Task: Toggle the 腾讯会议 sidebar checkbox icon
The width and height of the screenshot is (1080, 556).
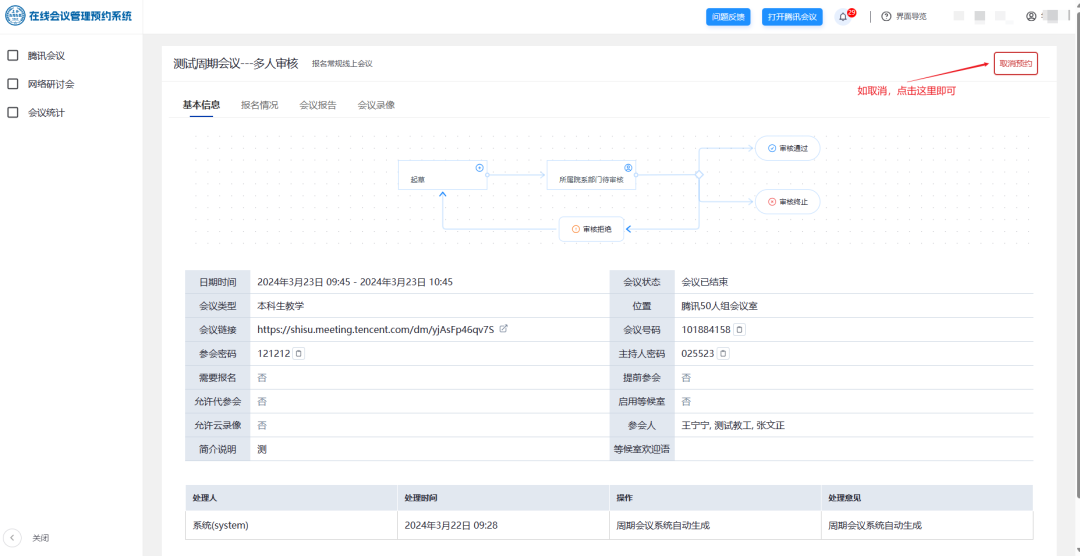Action: pos(12,56)
